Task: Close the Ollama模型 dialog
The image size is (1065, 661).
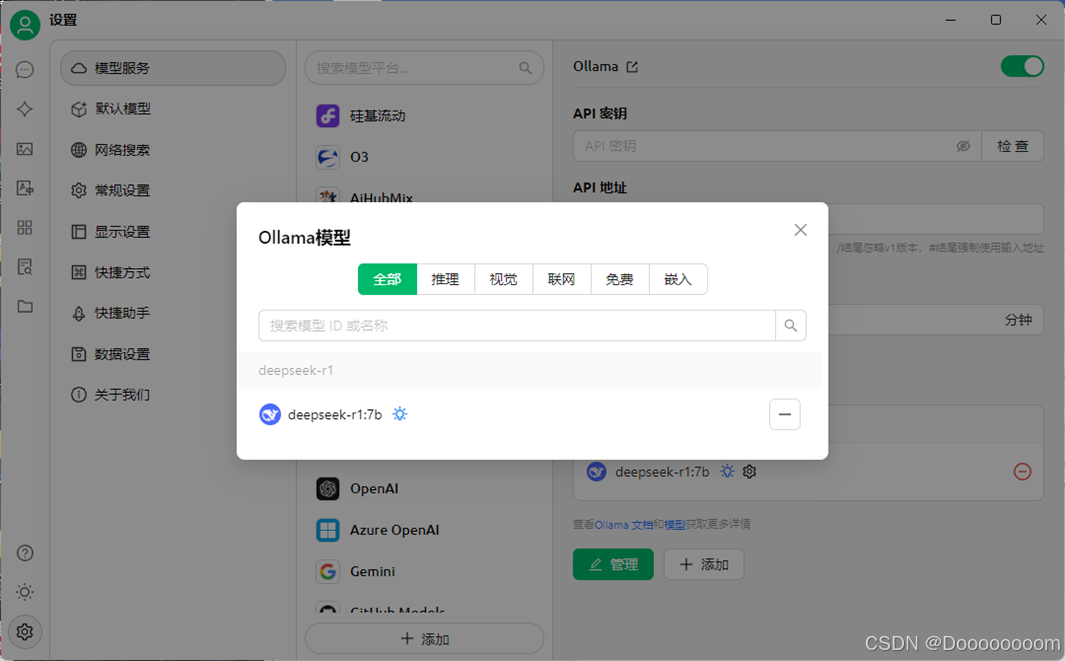Action: pos(800,230)
